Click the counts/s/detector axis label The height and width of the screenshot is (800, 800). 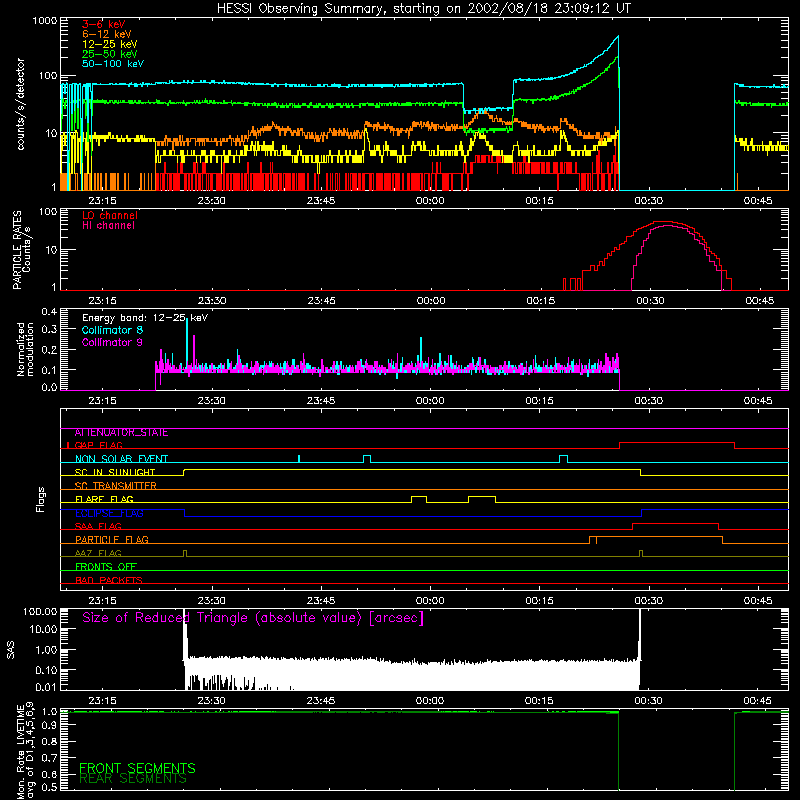21,104
